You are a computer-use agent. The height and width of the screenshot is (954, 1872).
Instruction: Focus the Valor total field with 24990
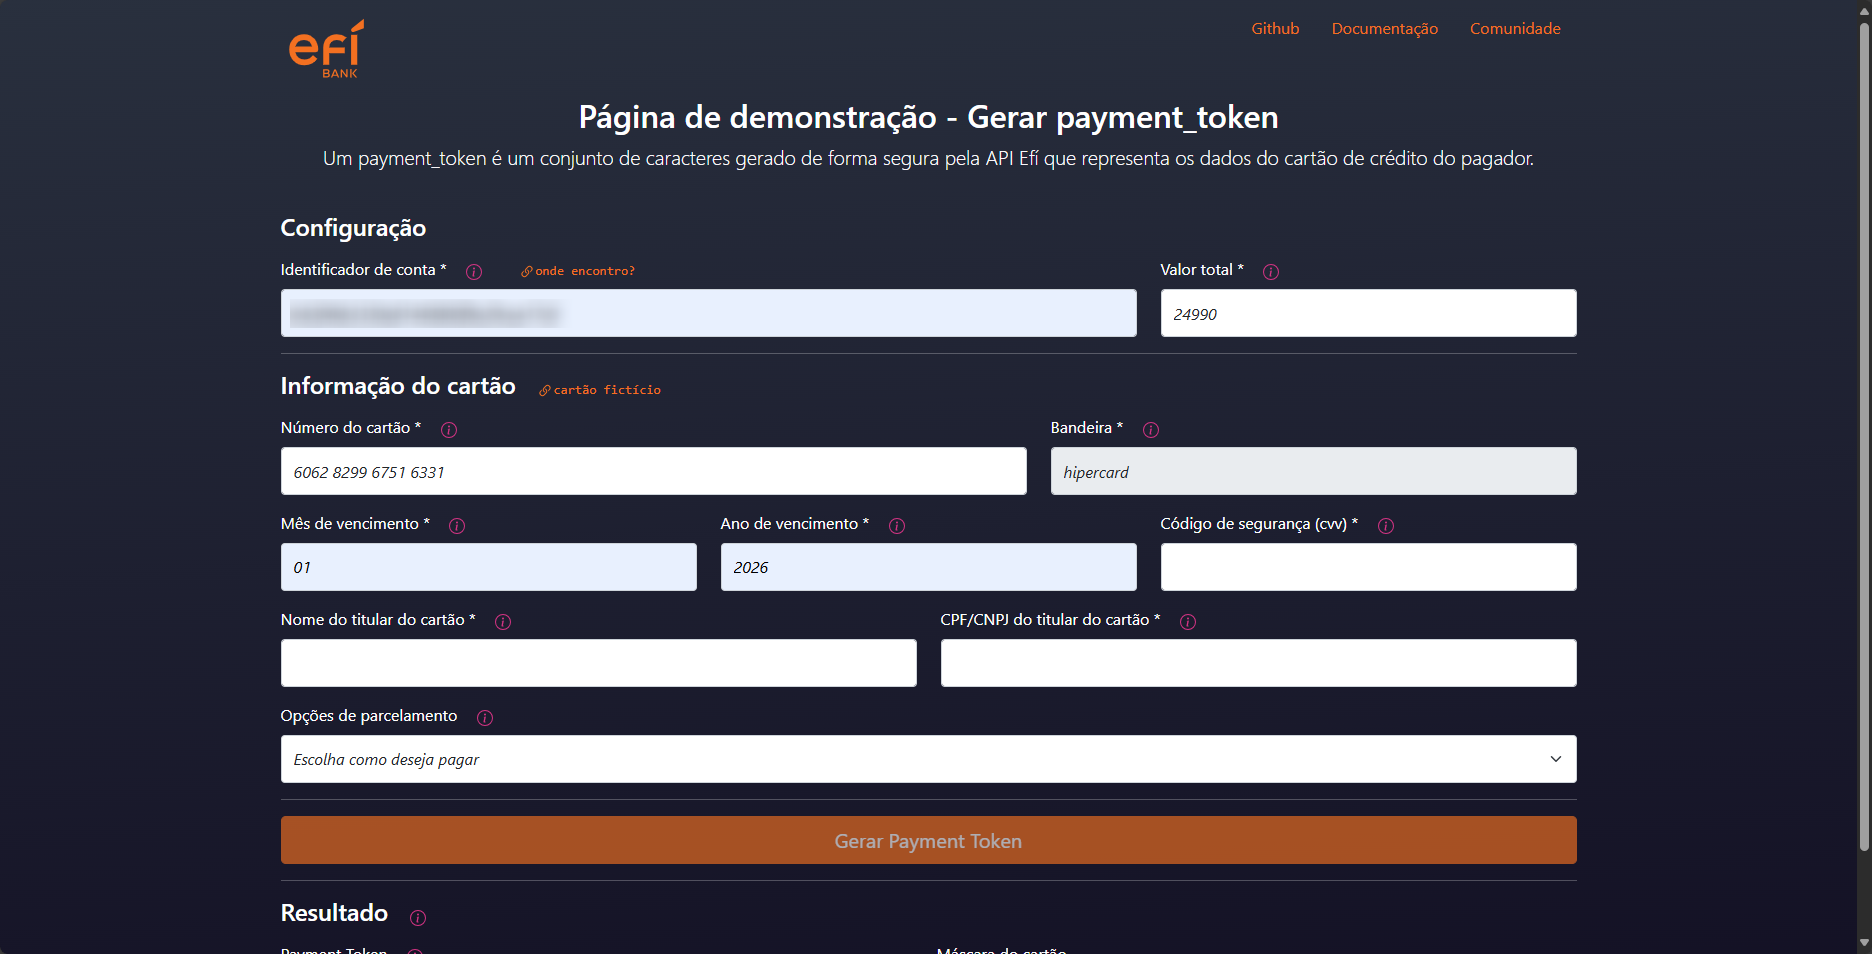point(1368,313)
